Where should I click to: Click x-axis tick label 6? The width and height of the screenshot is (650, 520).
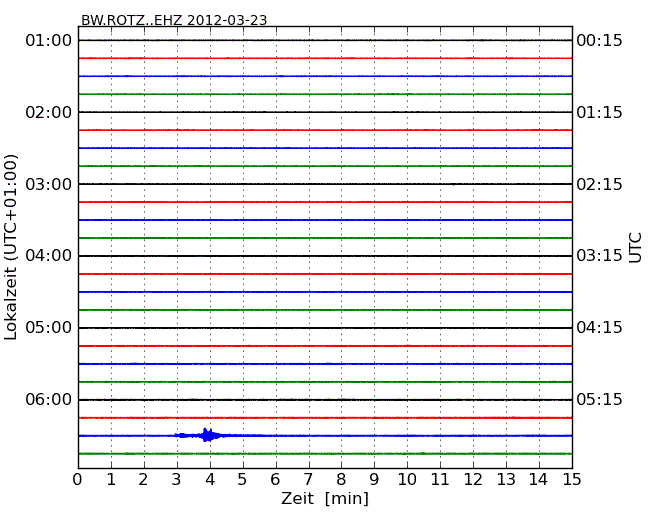[275, 479]
